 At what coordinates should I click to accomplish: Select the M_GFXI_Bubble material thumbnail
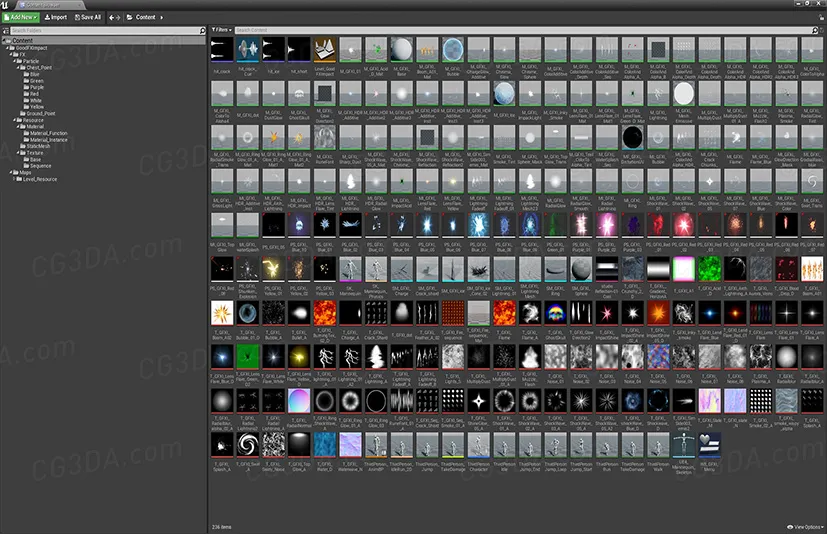click(453, 50)
